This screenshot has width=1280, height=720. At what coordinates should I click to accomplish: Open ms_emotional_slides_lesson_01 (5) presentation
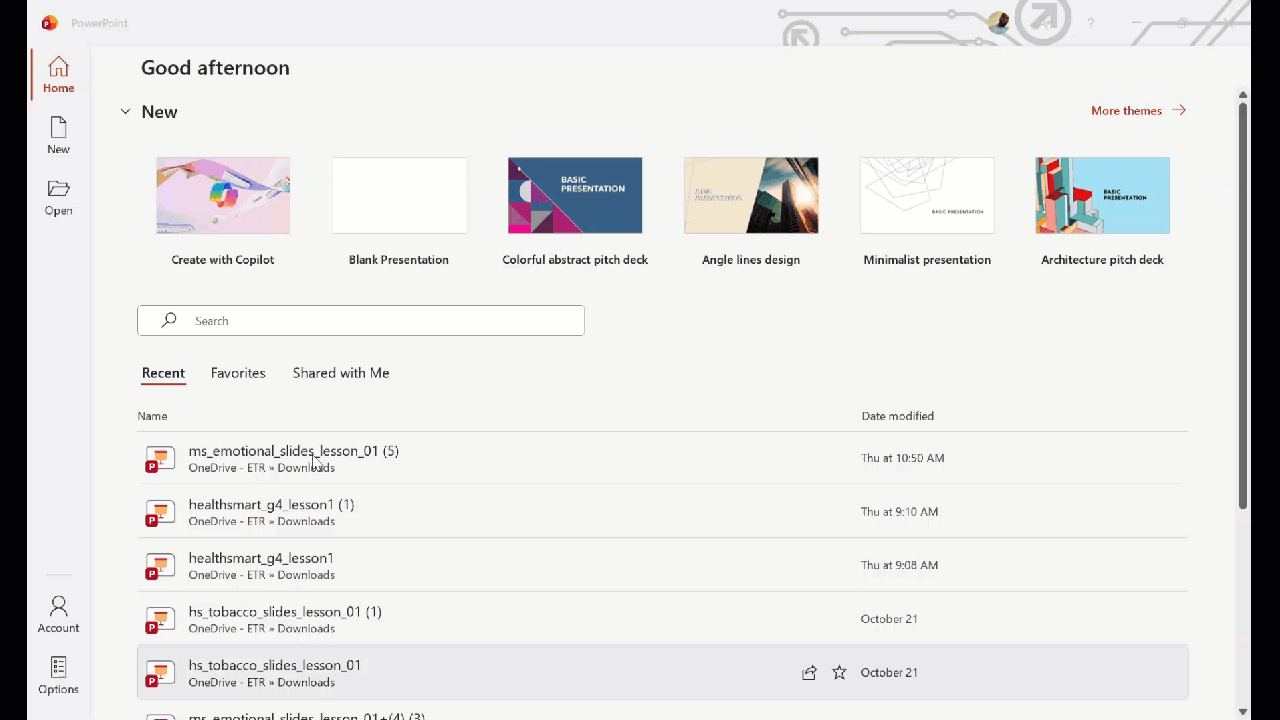pyautogui.click(x=293, y=451)
